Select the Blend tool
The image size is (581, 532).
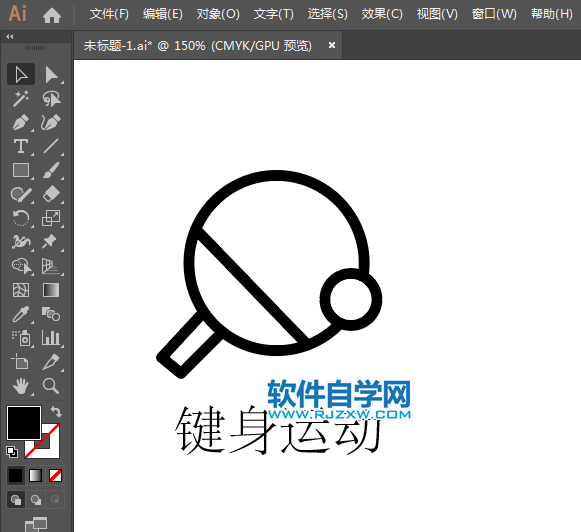click(51, 314)
